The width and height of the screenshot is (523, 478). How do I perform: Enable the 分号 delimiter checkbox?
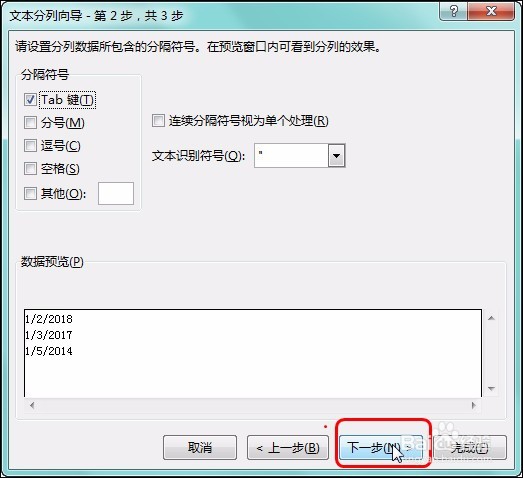(x=30, y=122)
